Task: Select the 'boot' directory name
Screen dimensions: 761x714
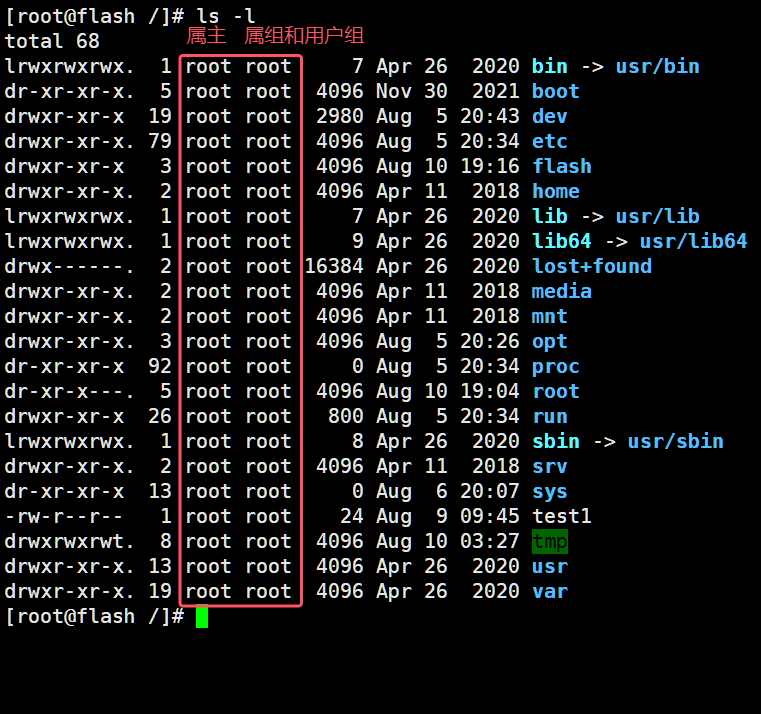Action: (556, 91)
